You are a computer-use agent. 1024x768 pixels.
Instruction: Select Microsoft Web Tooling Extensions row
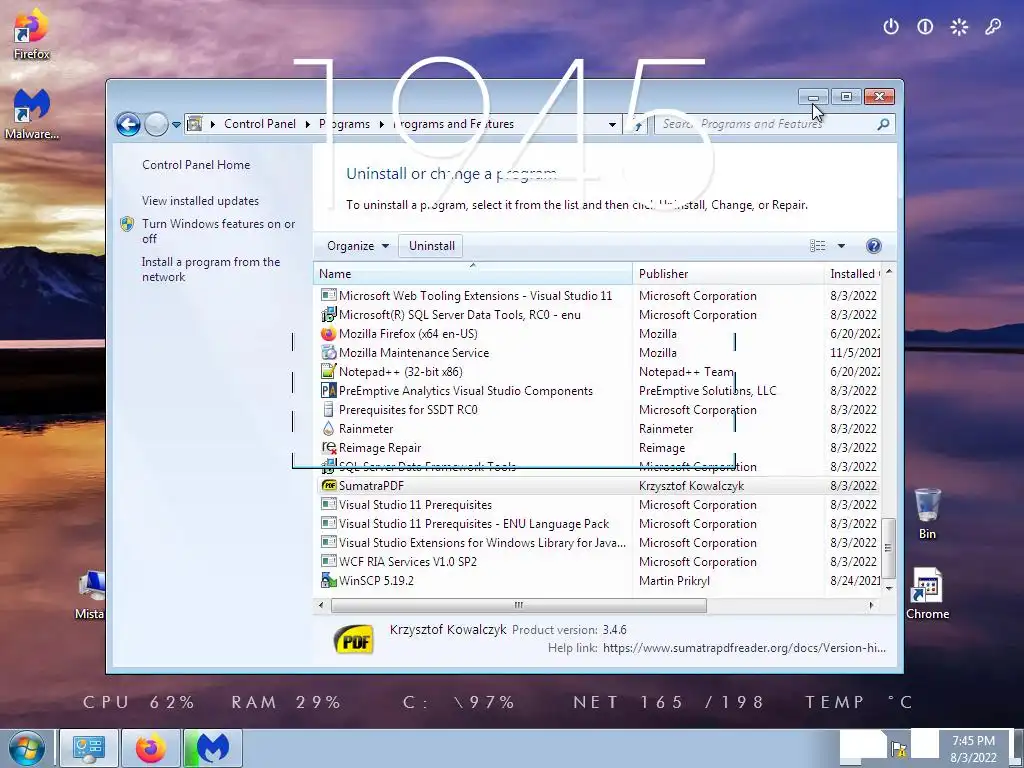(x=597, y=296)
